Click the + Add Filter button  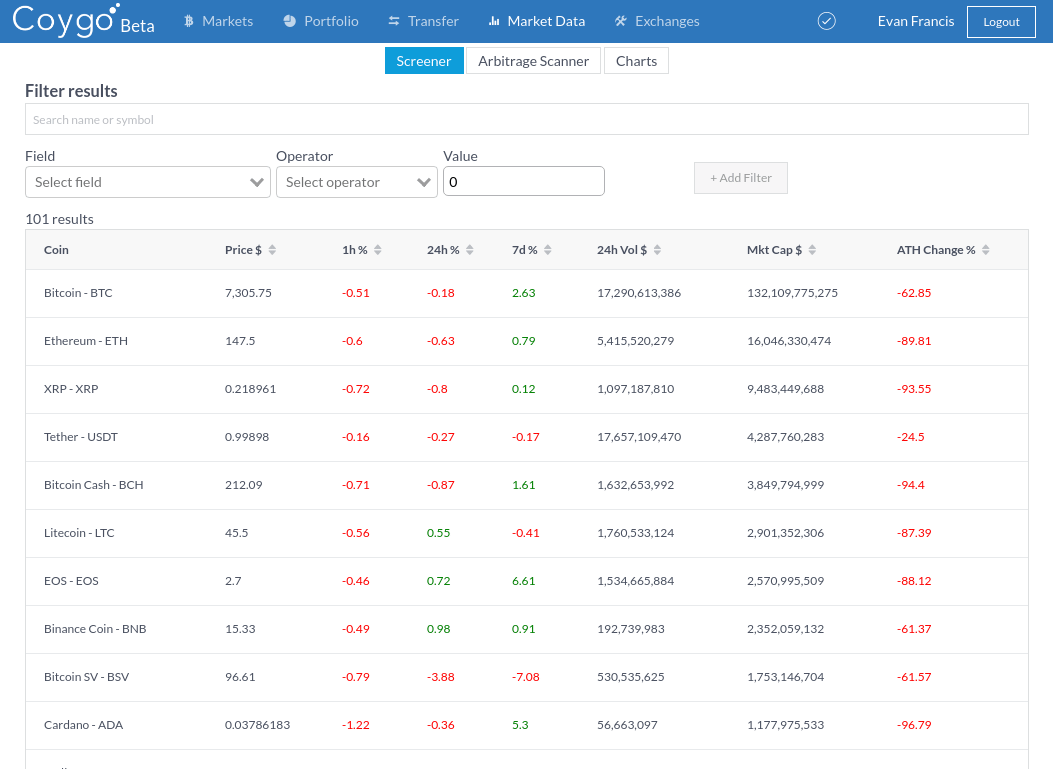[741, 178]
